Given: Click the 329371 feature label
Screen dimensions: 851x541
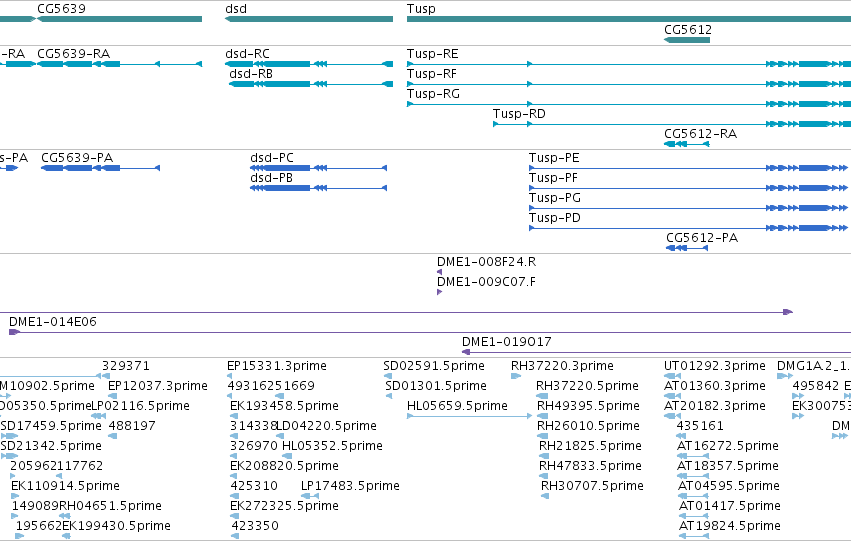Looking at the screenshot, I should click(125, 366).
